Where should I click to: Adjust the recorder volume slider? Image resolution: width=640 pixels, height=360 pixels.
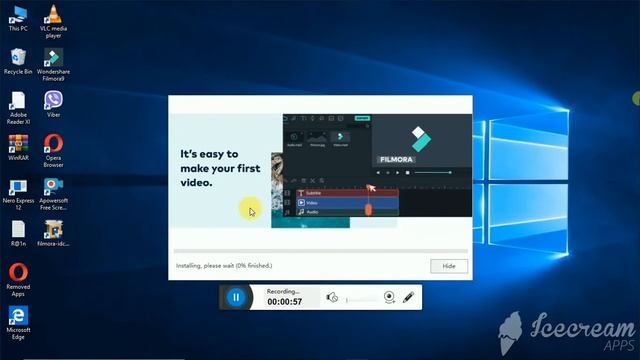(x=361, y=300)
